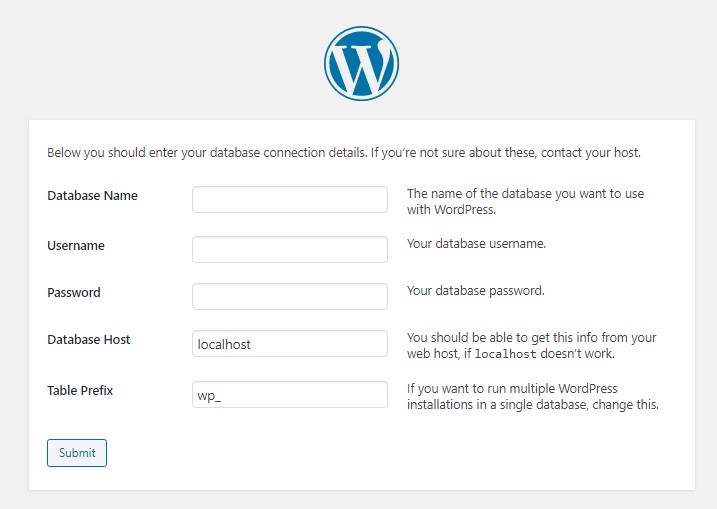Screen dimensions: 717x509
Task: Click the multiple WordPress installations help text
Action: click(x=533, y=396)
